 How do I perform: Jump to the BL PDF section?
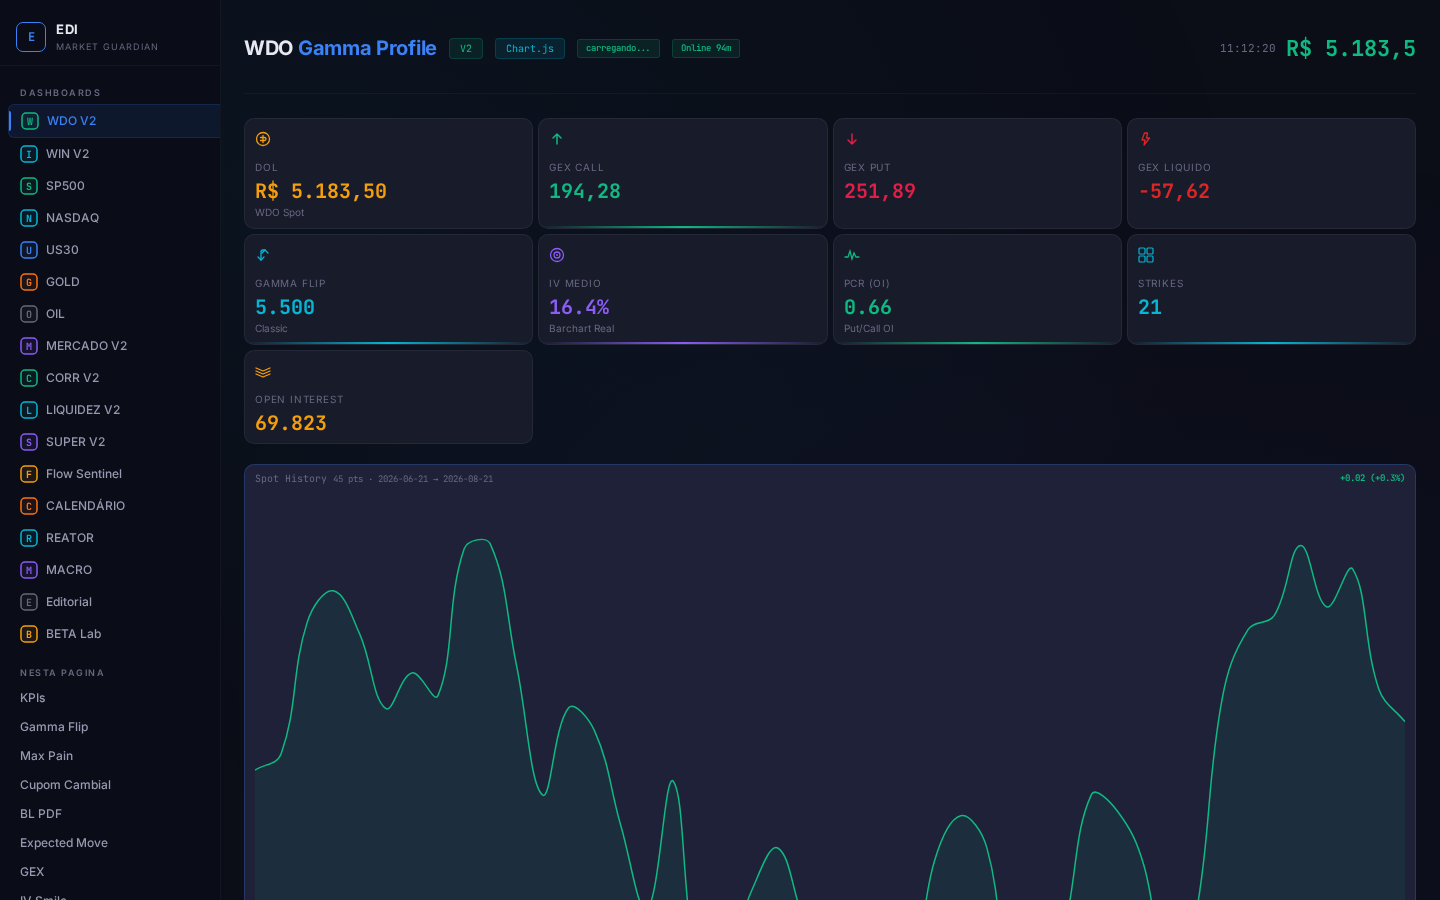[x=41, y=814]
